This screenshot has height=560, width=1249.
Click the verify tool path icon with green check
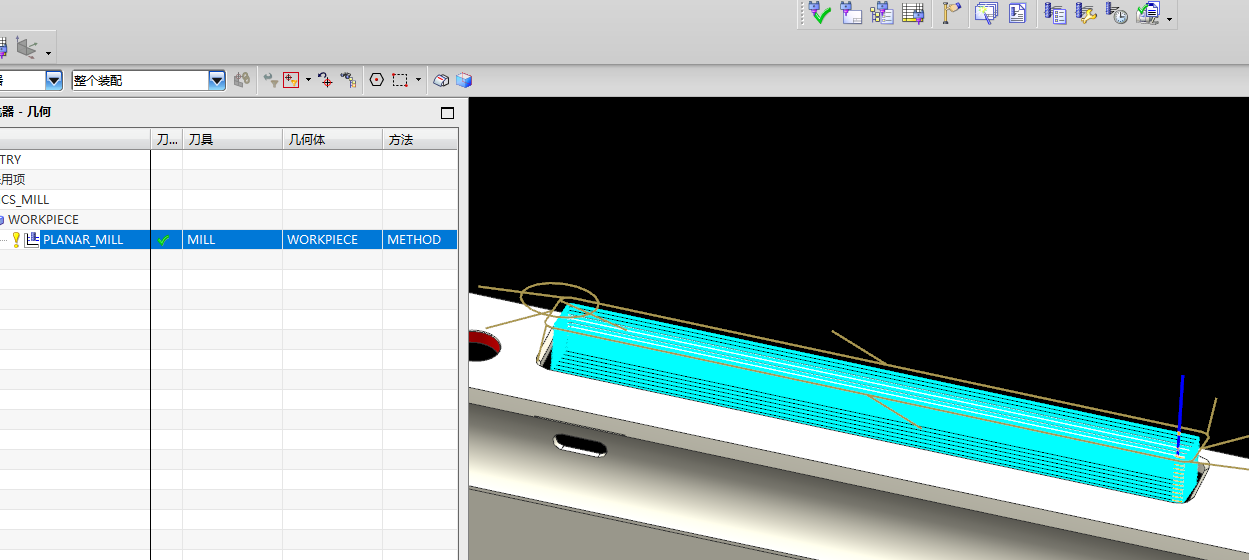click(820, 13)
